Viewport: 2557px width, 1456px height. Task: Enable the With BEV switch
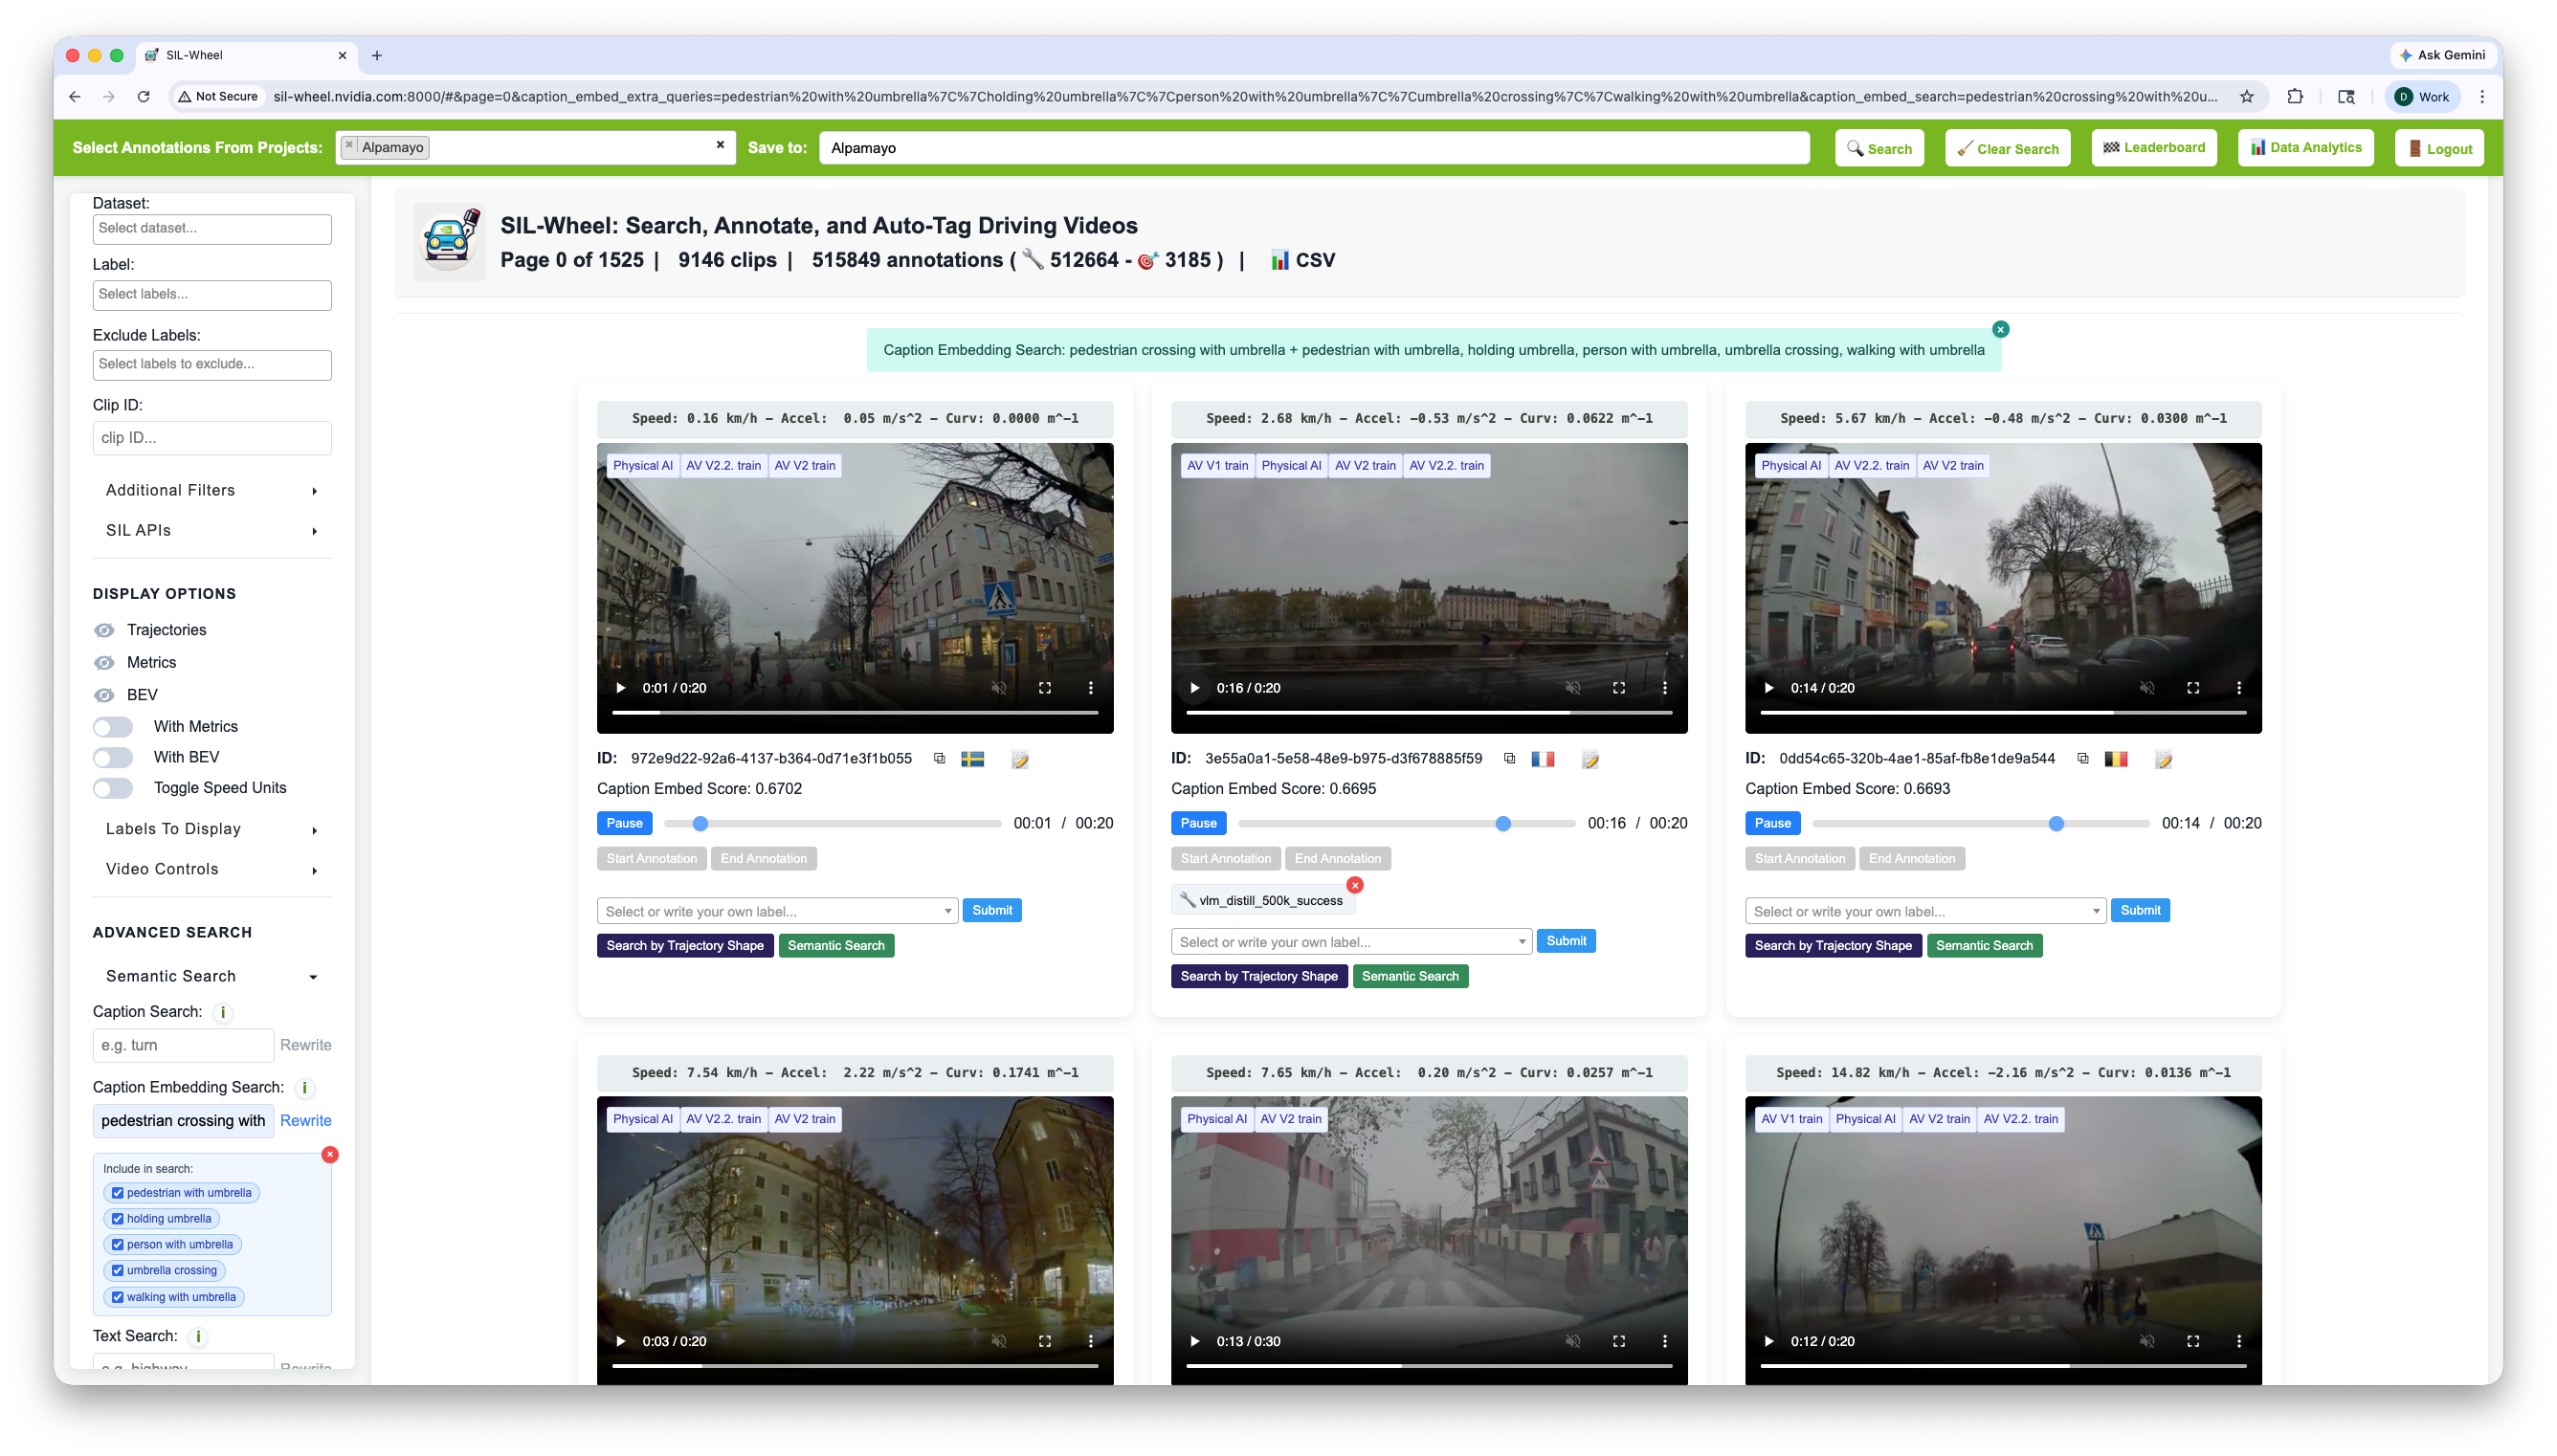click(x=113, y=758)
